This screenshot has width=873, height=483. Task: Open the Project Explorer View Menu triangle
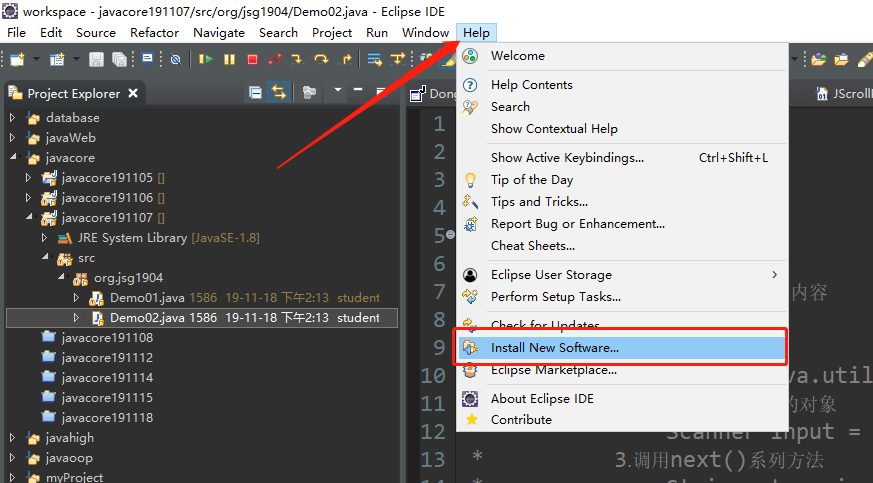(x=337, y=90)
